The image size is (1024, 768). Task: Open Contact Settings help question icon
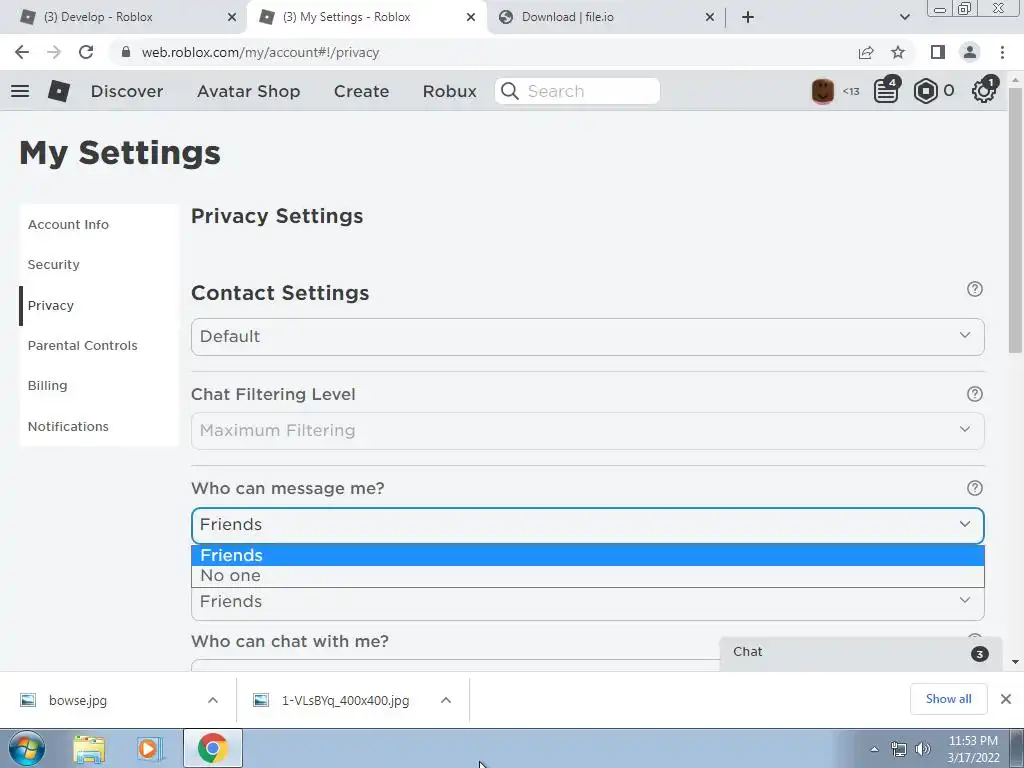[x=974, y=289]
